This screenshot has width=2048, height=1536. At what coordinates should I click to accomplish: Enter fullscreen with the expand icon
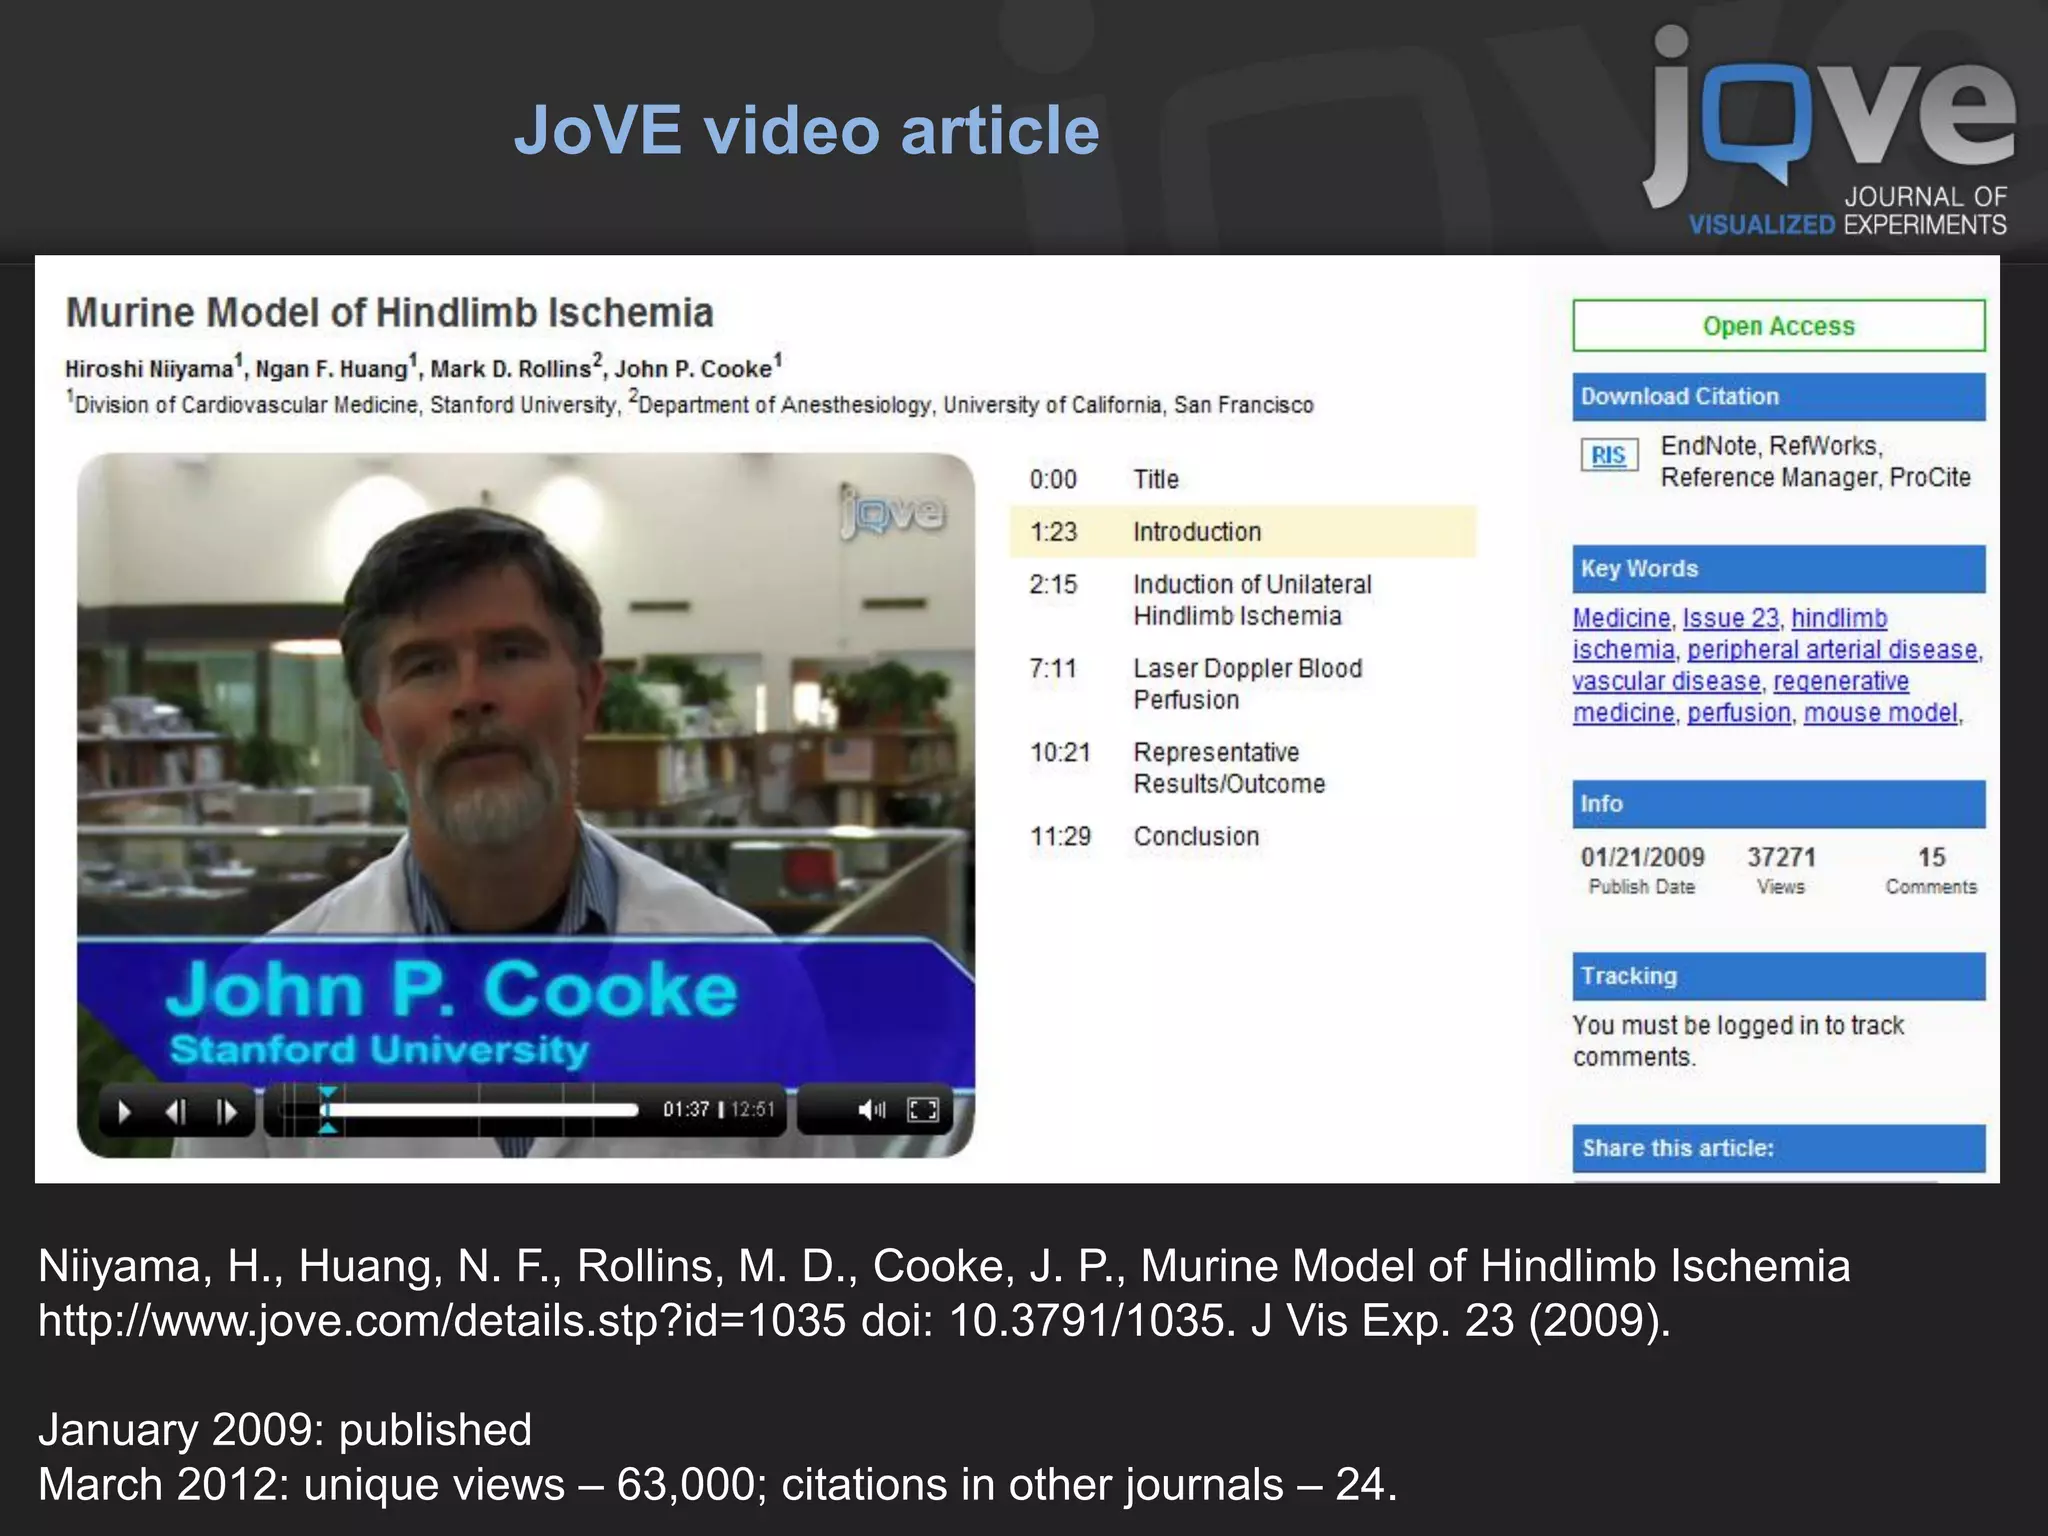(x=922, y=1110)
